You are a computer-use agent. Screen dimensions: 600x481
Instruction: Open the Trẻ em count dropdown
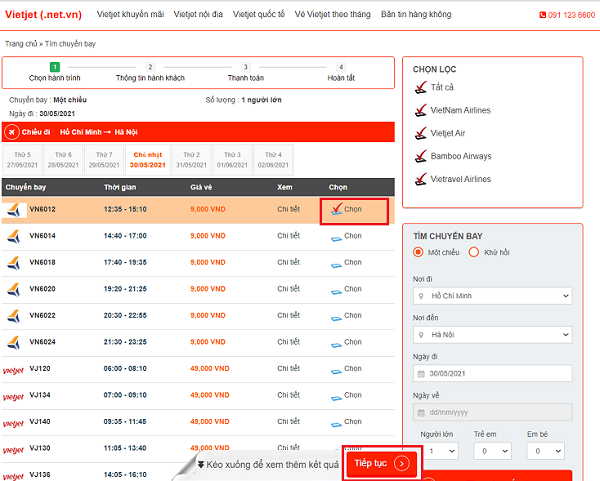tap(492, 451)
